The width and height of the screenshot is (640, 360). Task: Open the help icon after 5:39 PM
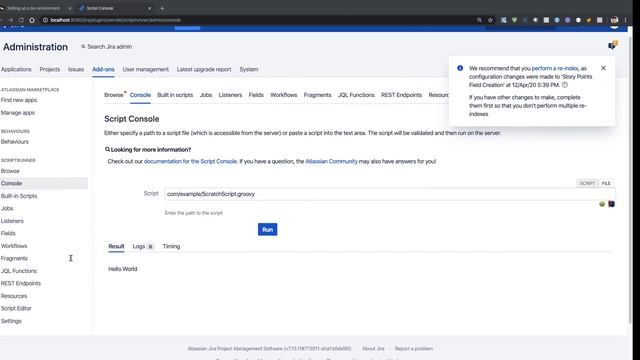pos(565,85)
